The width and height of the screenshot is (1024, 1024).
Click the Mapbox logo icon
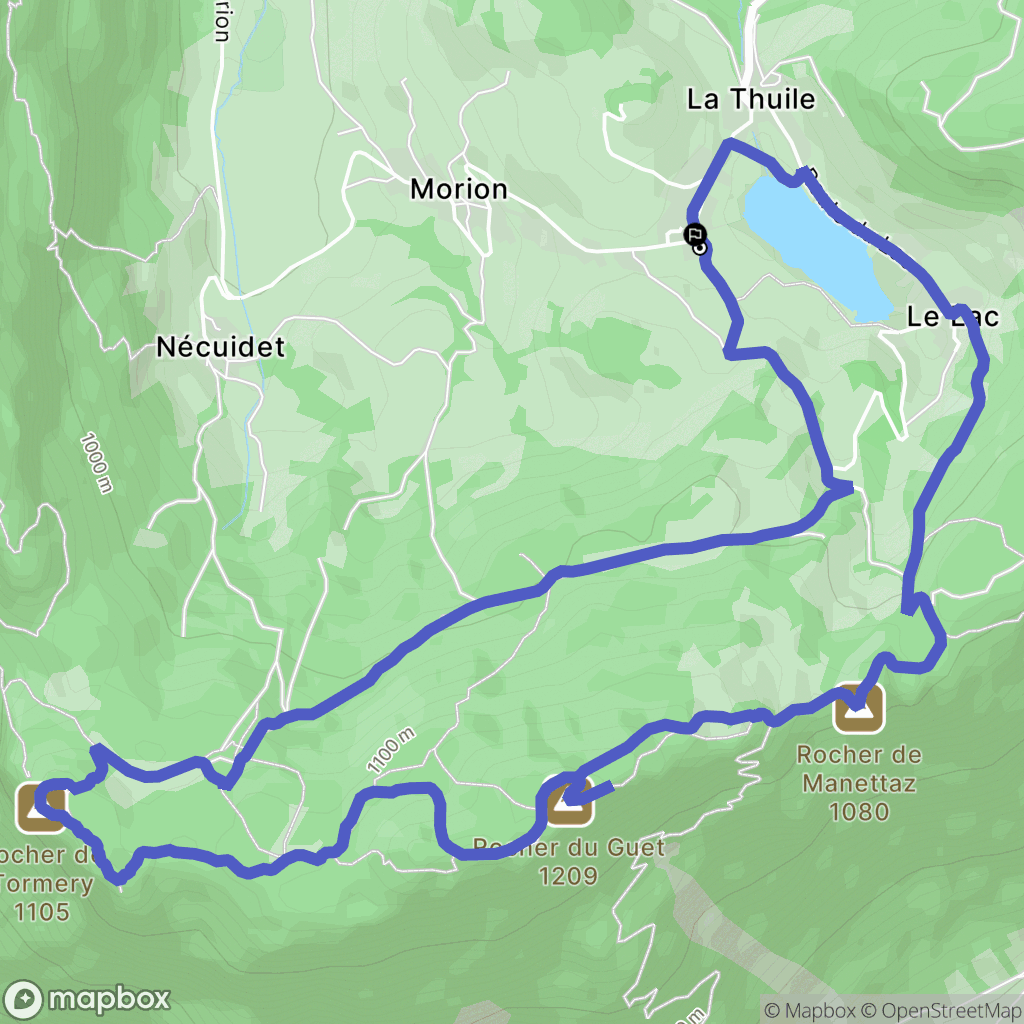pos(23,999)
